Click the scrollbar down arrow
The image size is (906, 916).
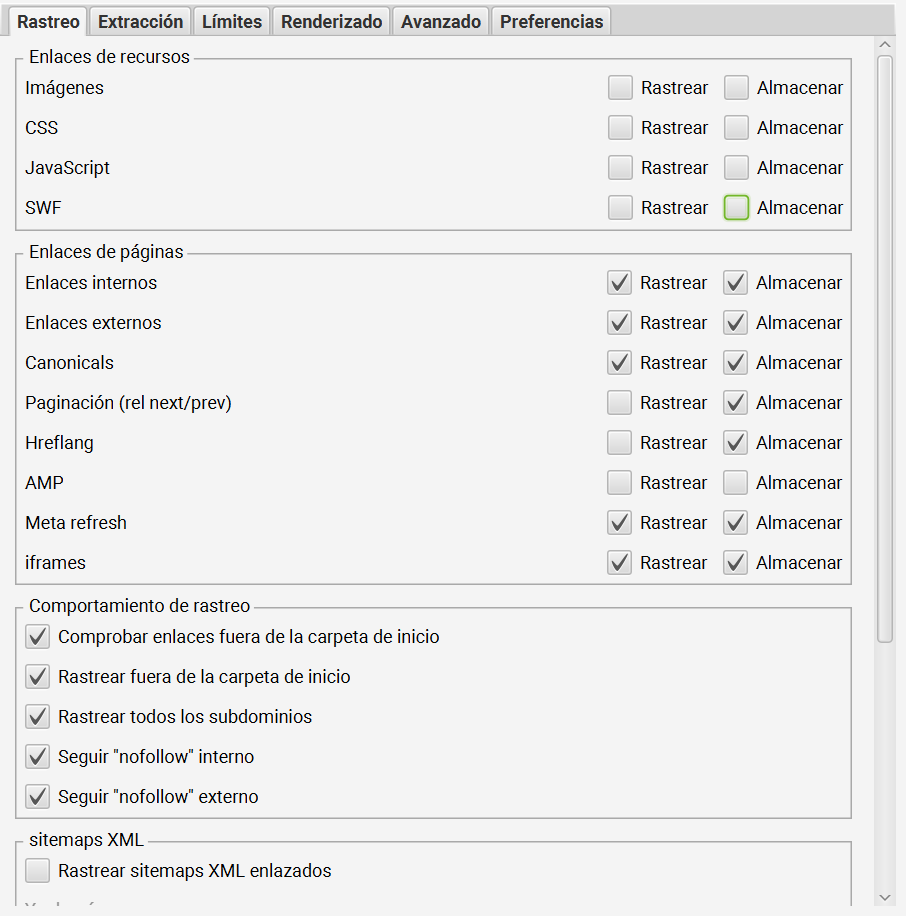[x=884, y=899]
